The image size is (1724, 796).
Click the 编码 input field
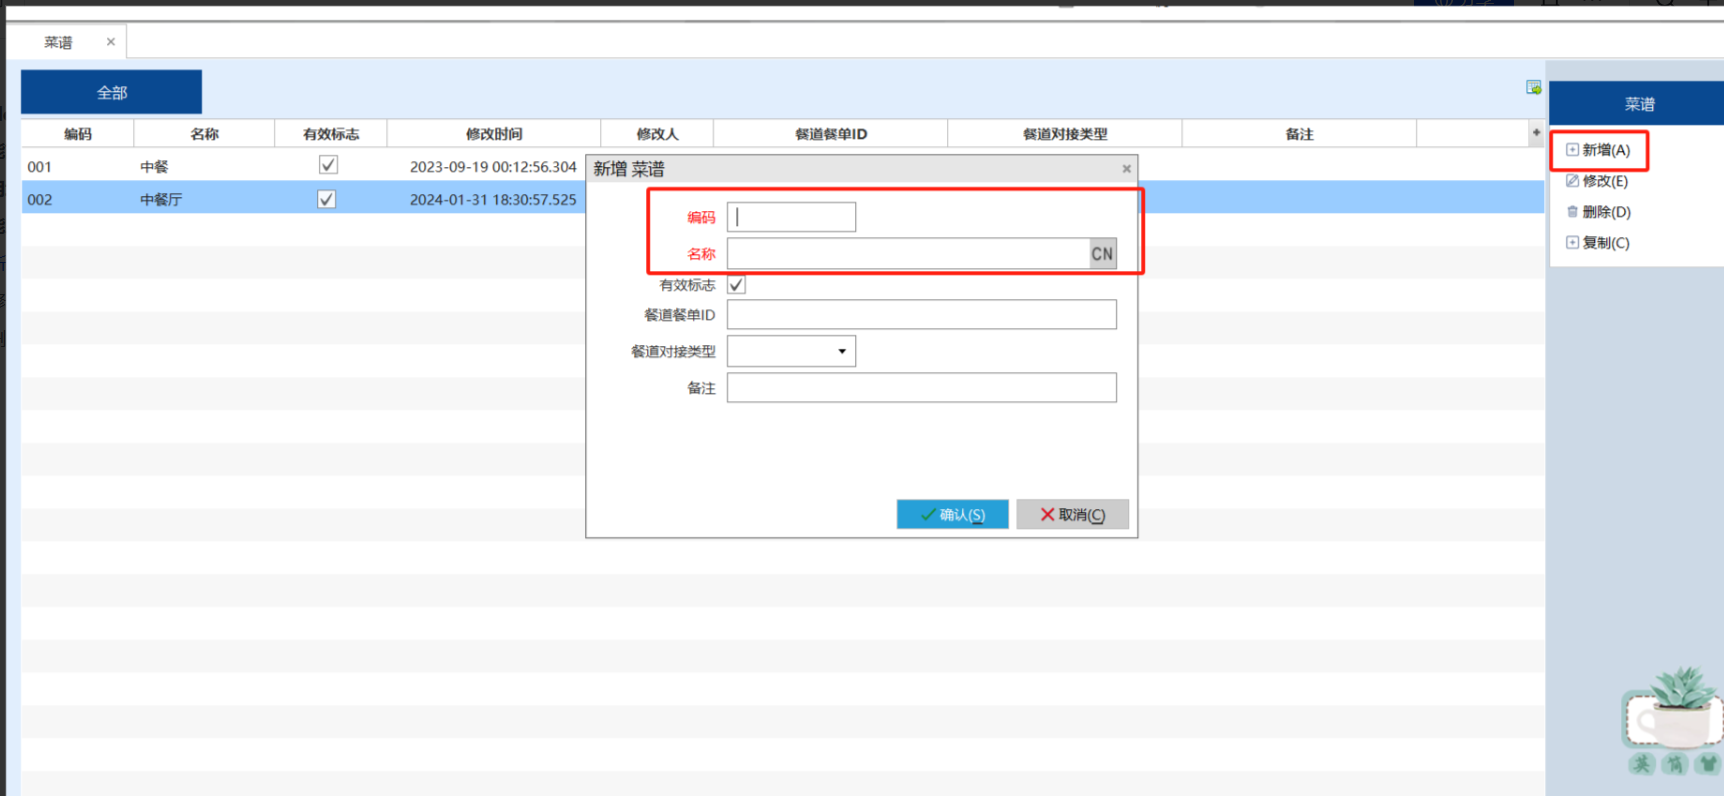tap(791, 217)
